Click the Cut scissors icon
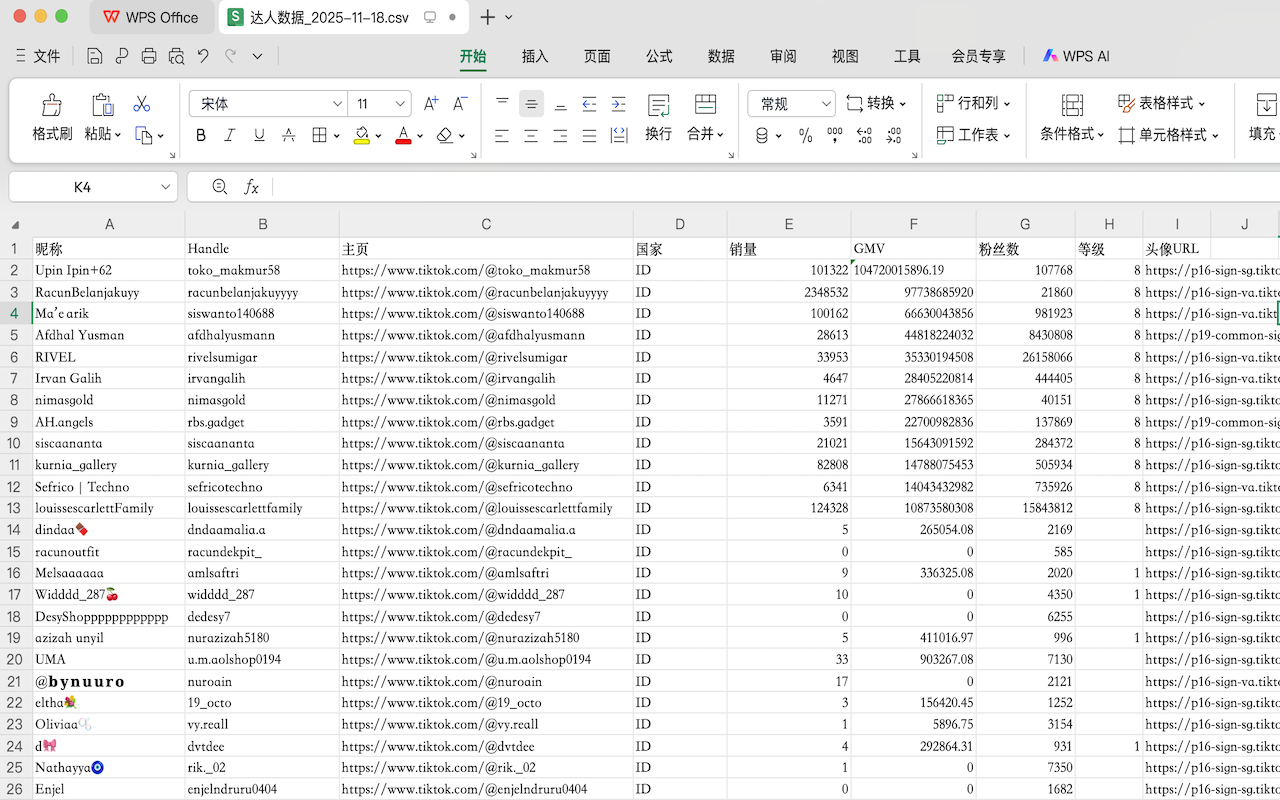 141,104
